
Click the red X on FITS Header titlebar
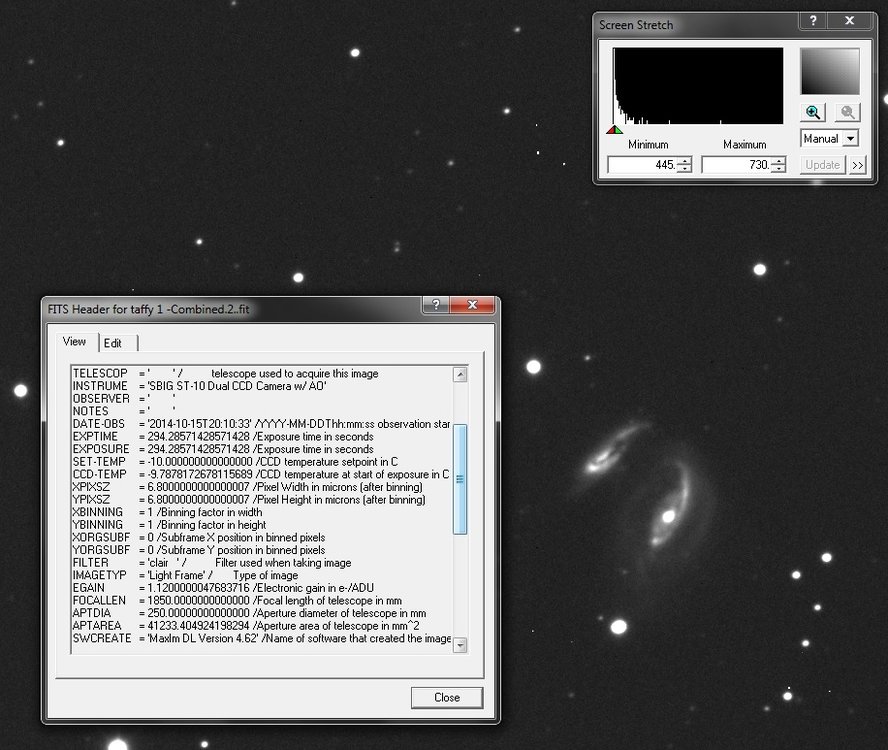click(x=472, y=305)
